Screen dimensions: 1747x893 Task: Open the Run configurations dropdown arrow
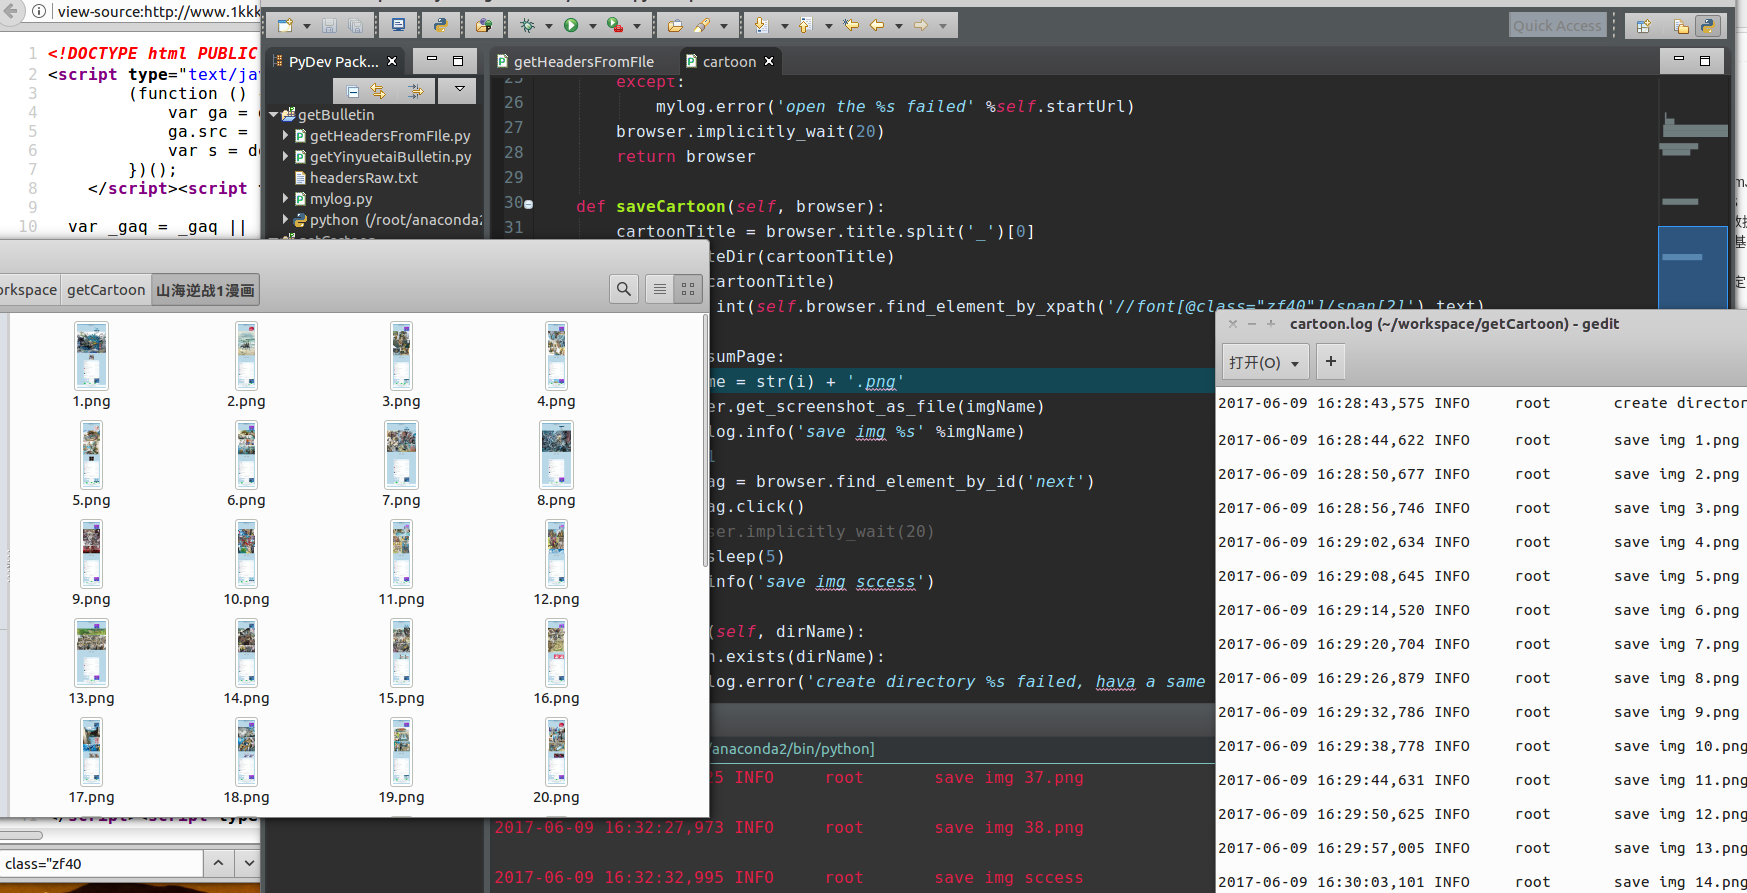(x=592, y=26)
